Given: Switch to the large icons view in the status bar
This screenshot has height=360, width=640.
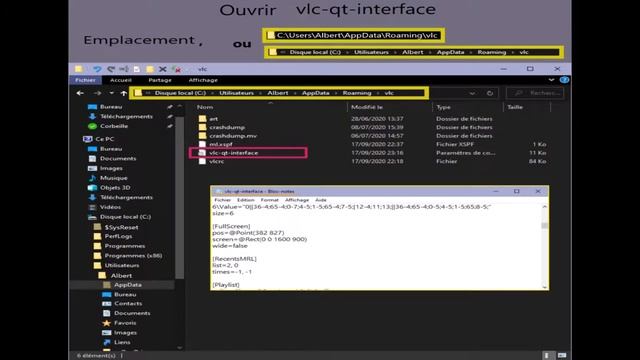Looking at the screenshot, I should coord(562,356).
